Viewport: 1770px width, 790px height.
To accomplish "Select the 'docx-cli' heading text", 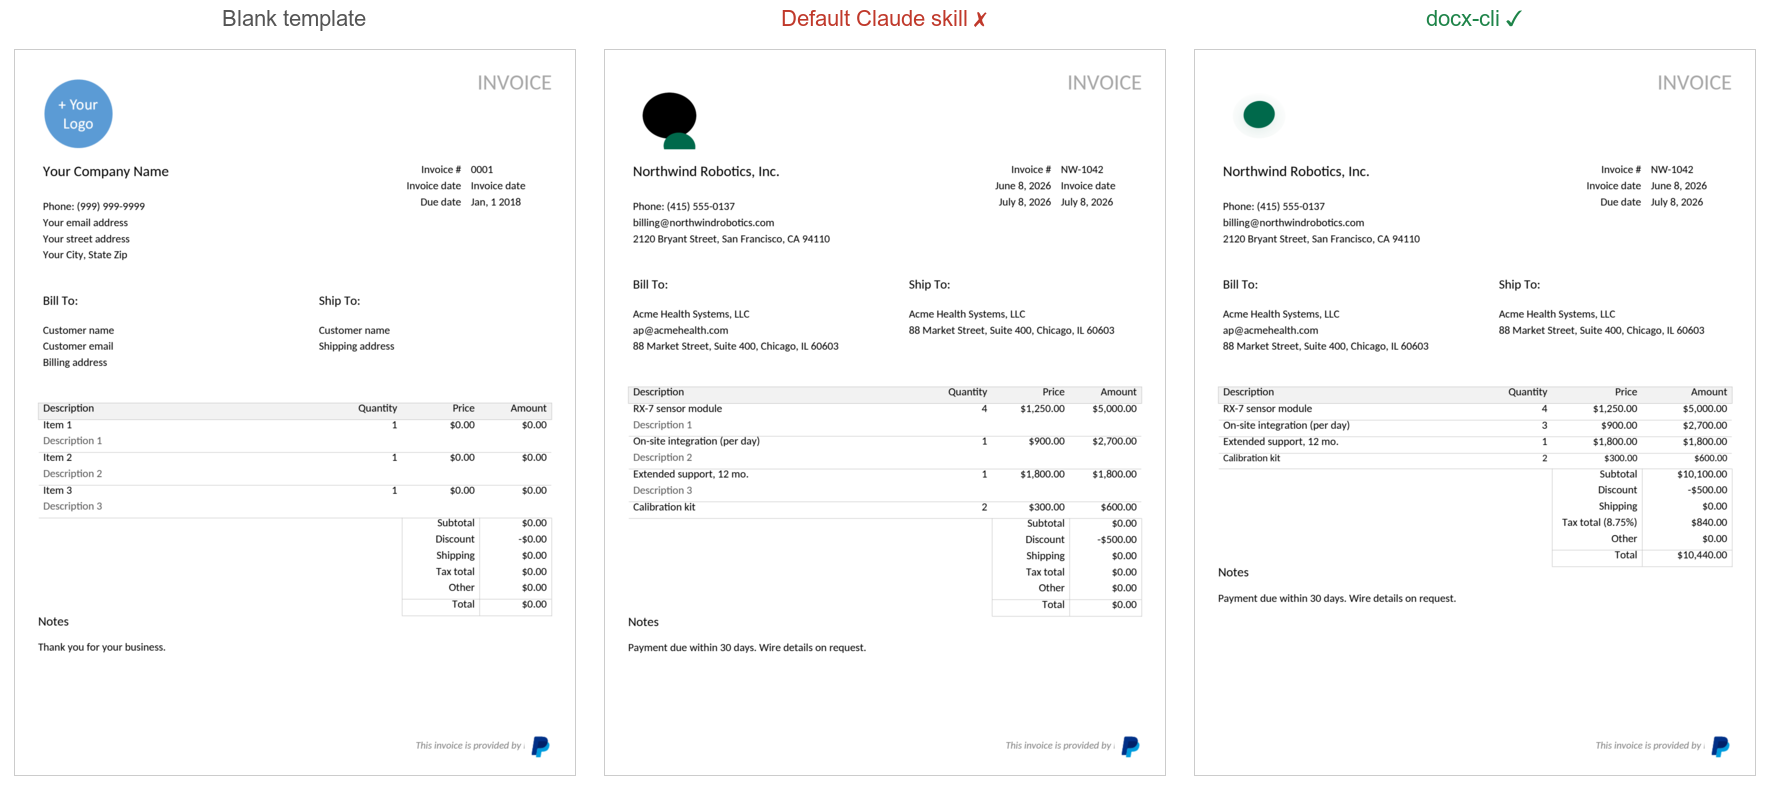I will pos(1462,19).
